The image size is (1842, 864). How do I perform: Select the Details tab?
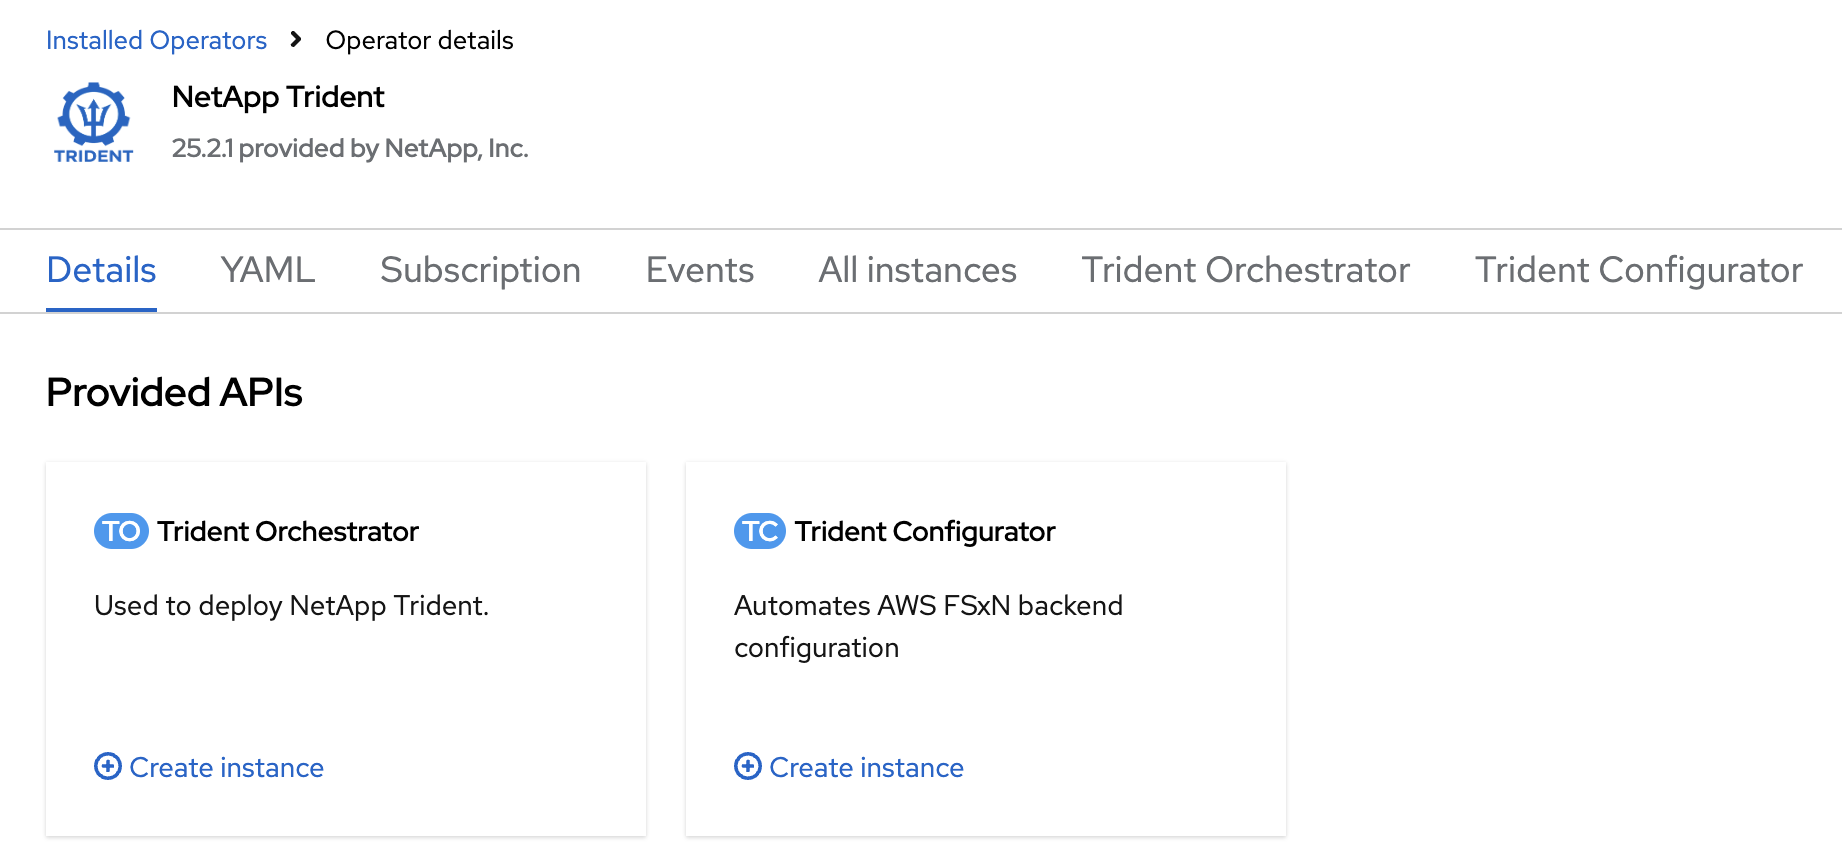pos(101,270)
